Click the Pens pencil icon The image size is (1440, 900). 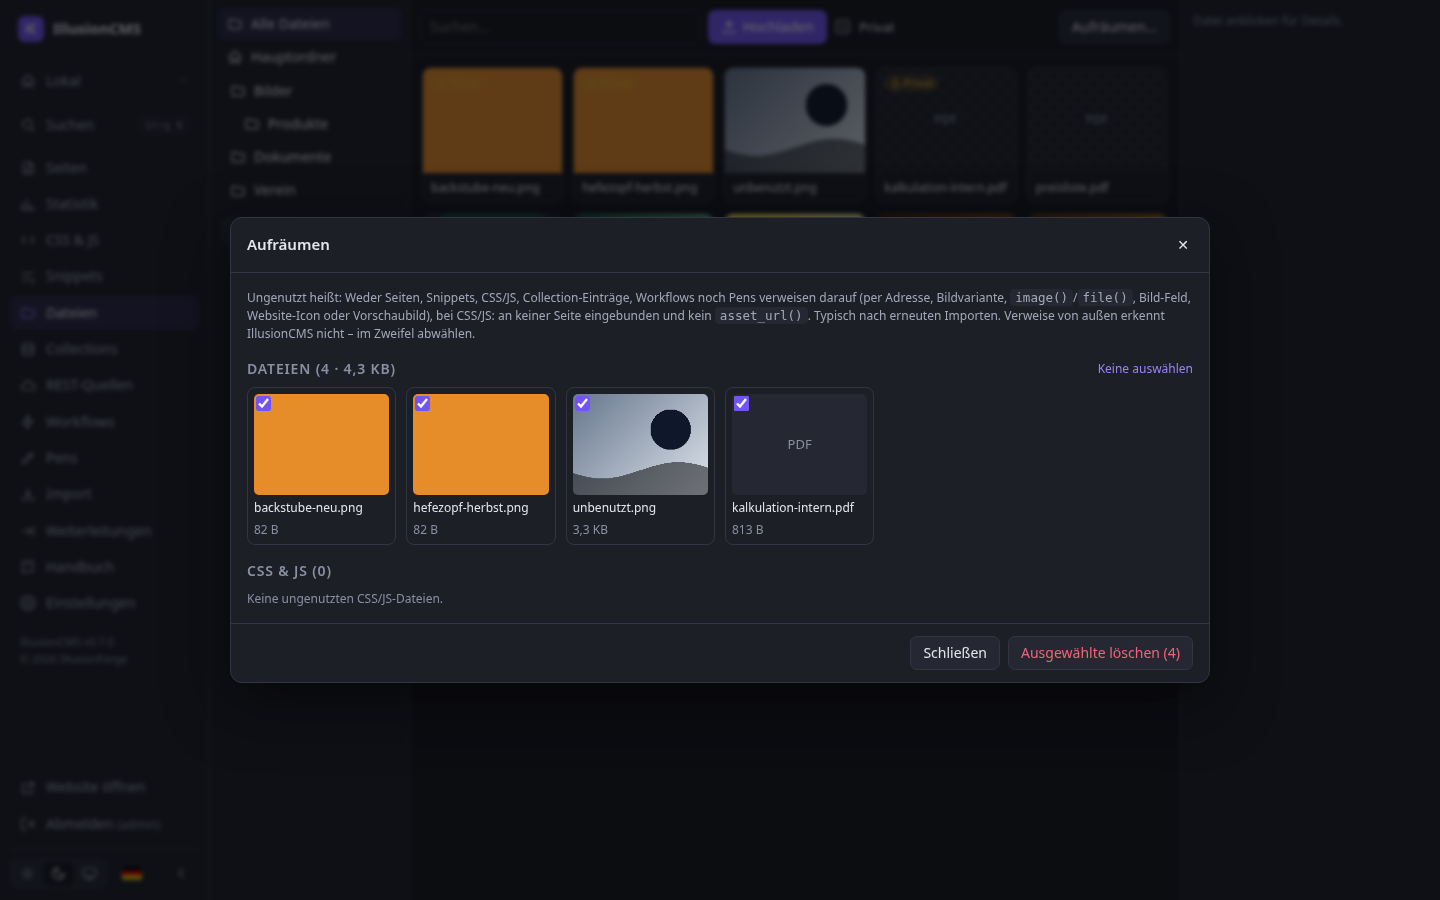tap(28, 458)
